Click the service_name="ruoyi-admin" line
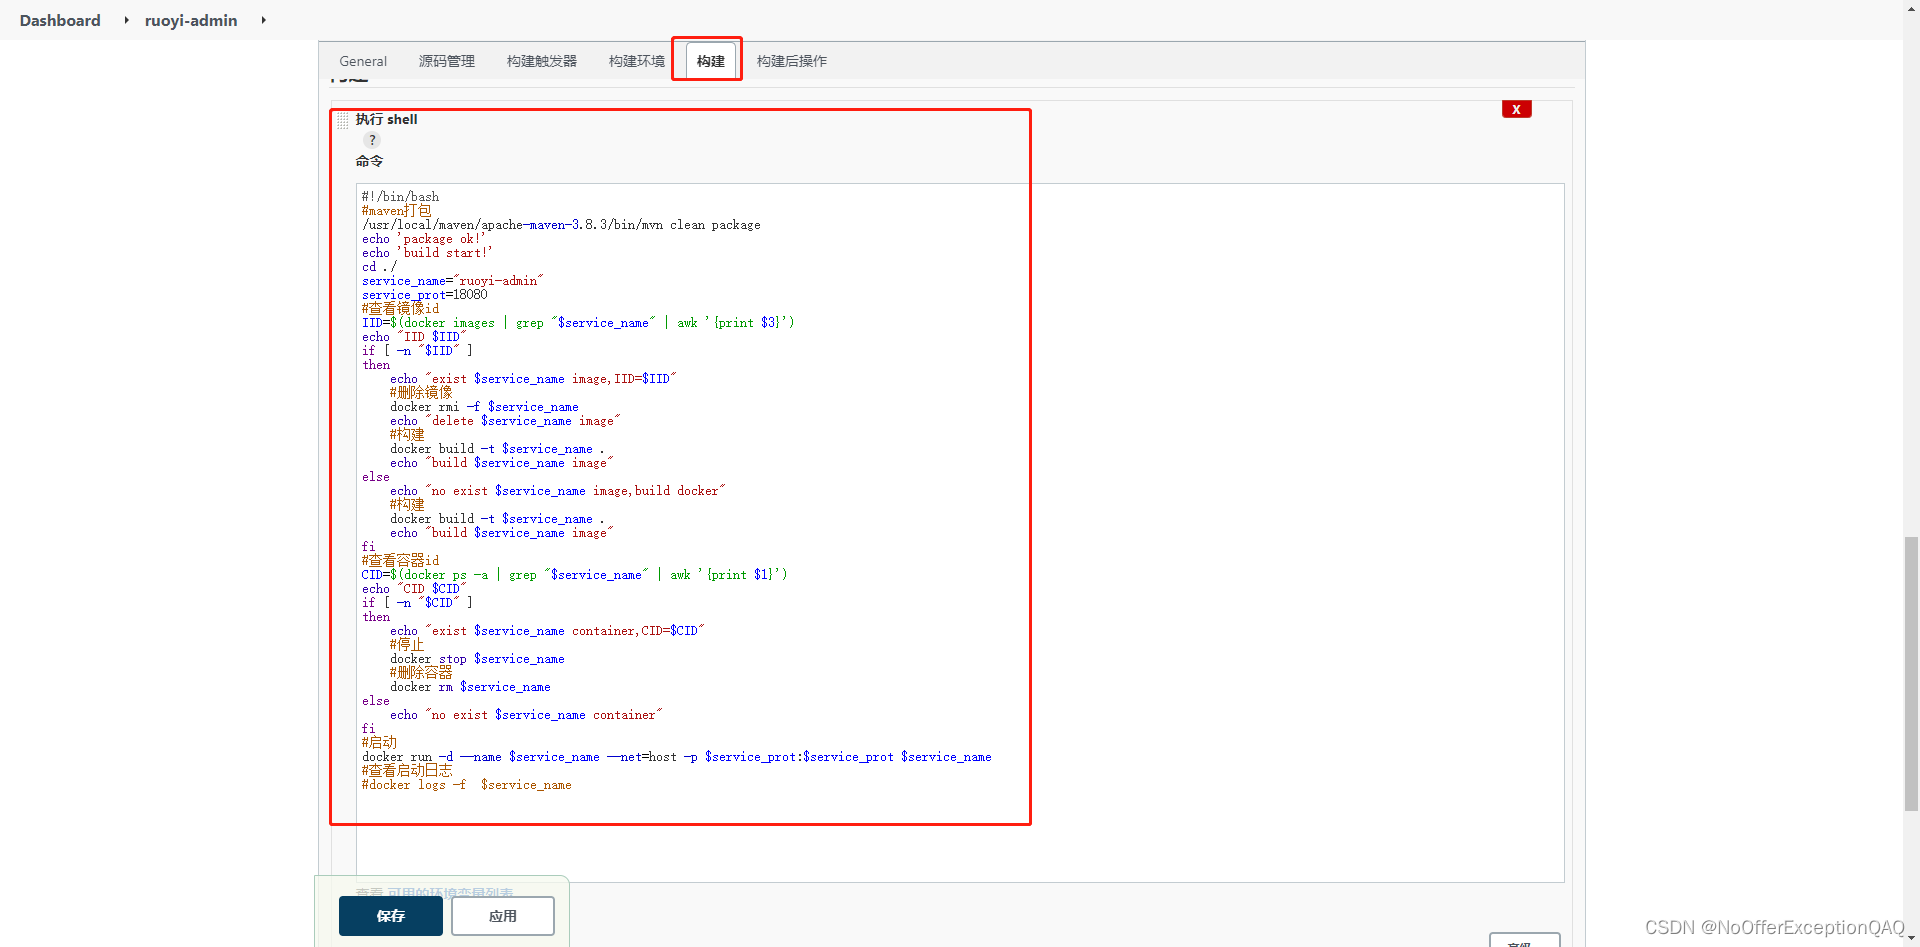The image size is (1920, 947). [x=453, y=281]
